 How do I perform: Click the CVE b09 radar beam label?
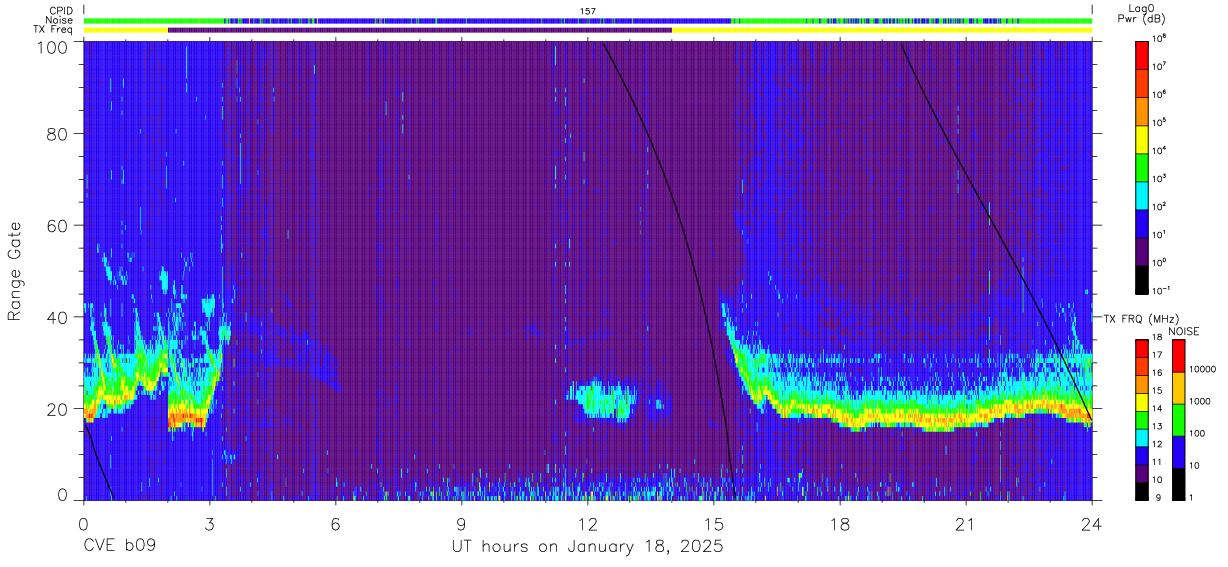click(x=120, y=547)
